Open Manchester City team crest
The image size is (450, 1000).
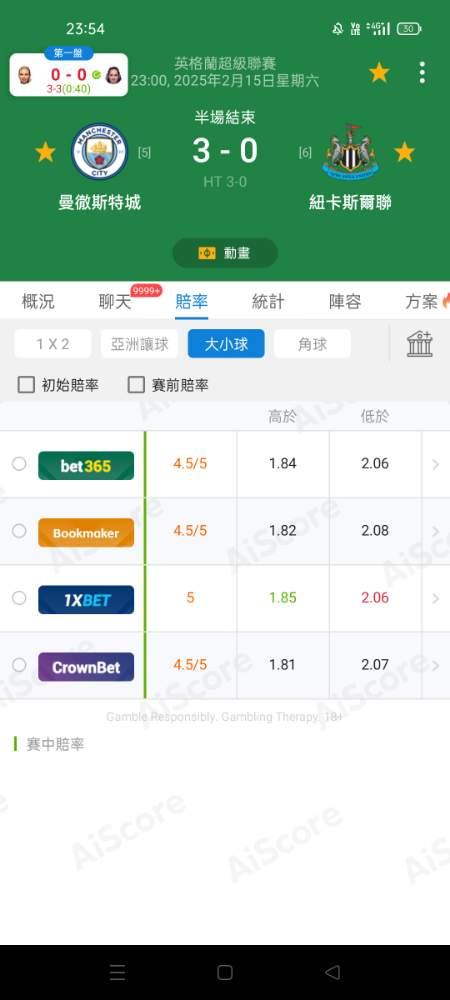pyautogui.click(x=99, y=152)
